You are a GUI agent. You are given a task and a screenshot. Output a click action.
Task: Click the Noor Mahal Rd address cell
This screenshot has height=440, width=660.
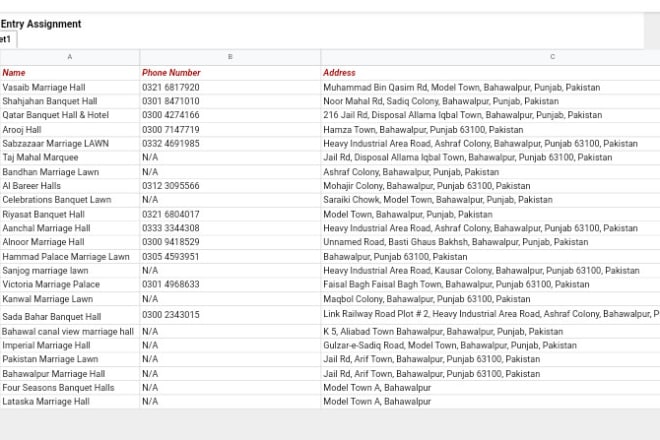490,101
